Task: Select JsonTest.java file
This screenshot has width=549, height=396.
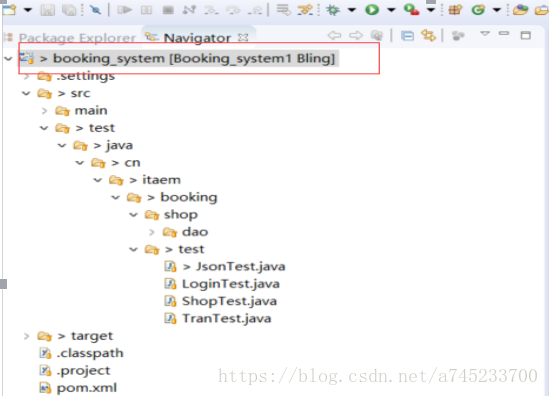Action: 225,267
